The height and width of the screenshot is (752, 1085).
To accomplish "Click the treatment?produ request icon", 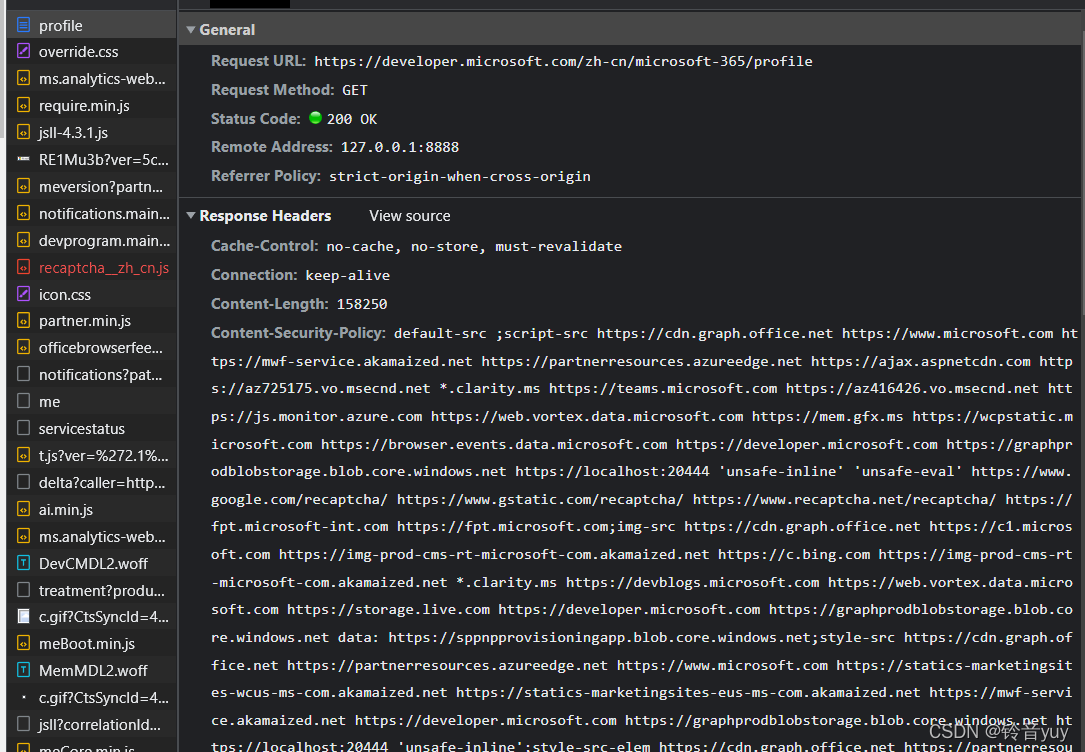I will point(24,590).
